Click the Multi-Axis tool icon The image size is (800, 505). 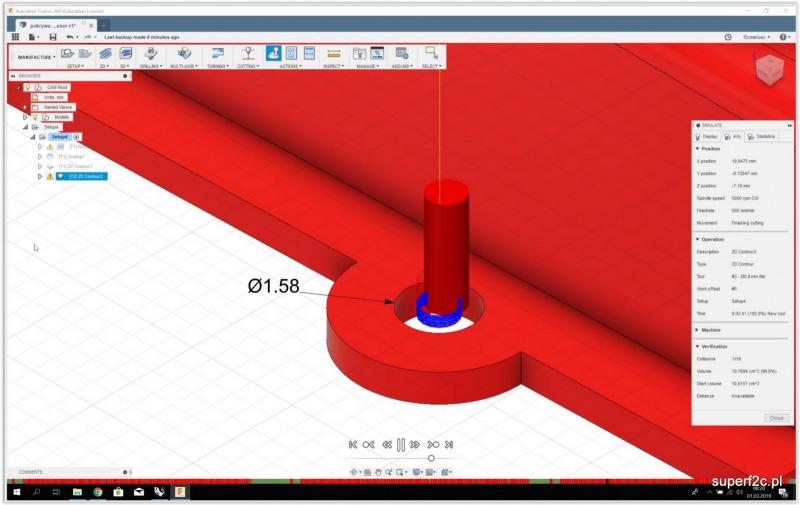tap(184, 53)
